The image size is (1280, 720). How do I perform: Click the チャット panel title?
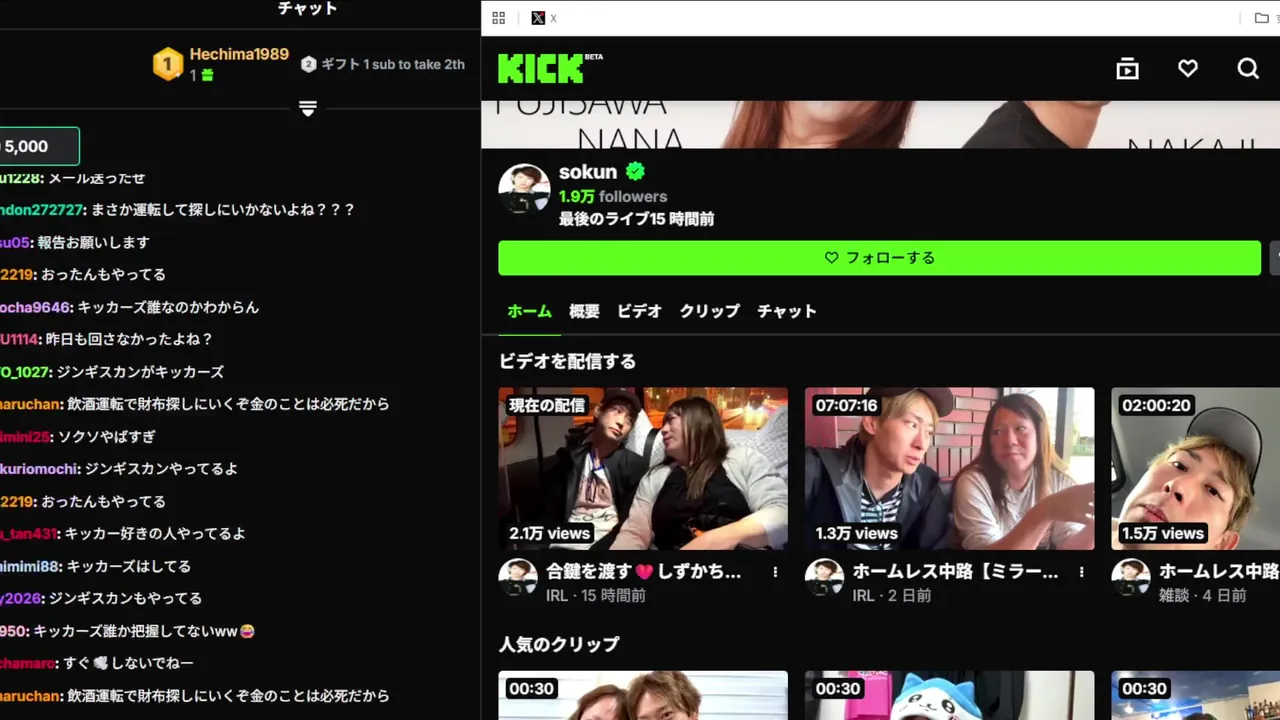[307, 9]
